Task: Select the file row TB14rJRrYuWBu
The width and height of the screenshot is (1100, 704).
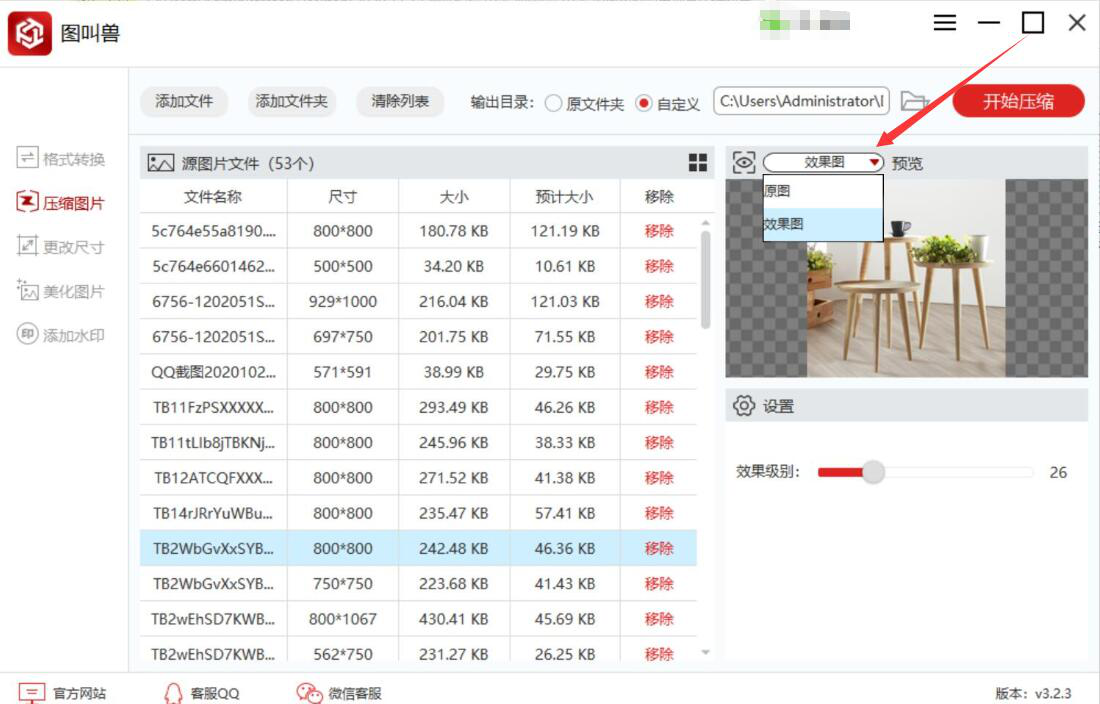Action: tap(418, 513)
